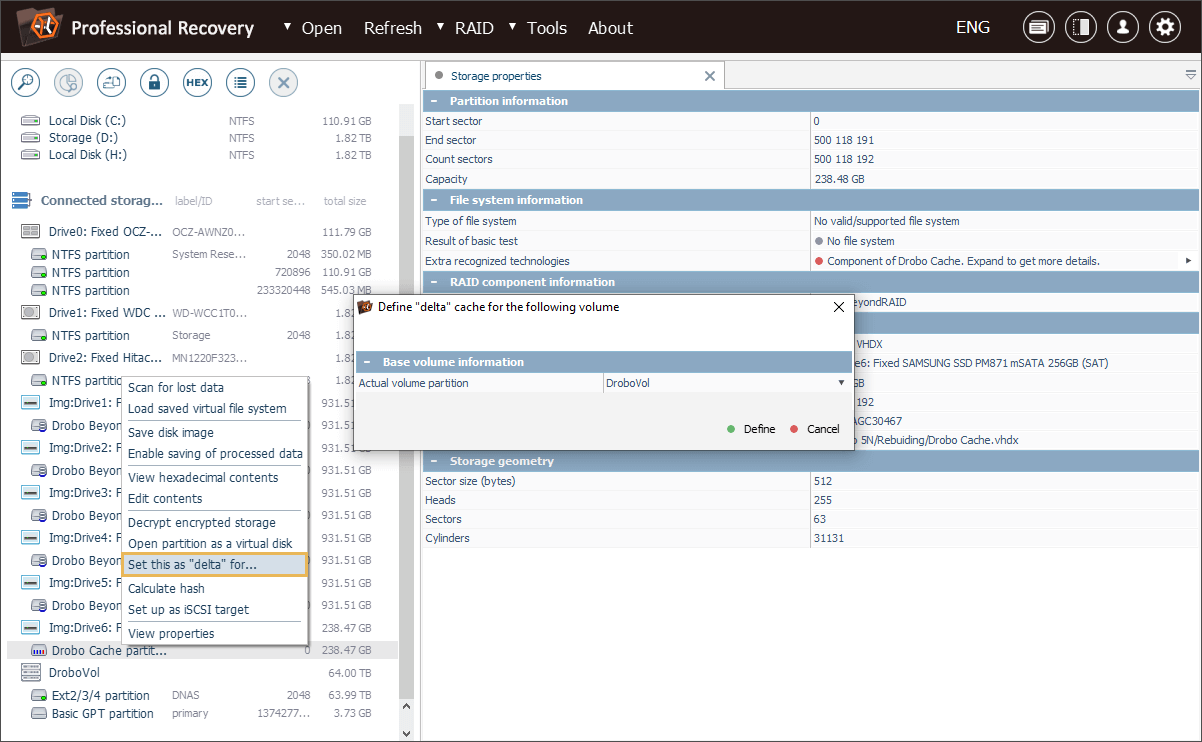Click the Storage (D:) drive icon

[30, 138]
